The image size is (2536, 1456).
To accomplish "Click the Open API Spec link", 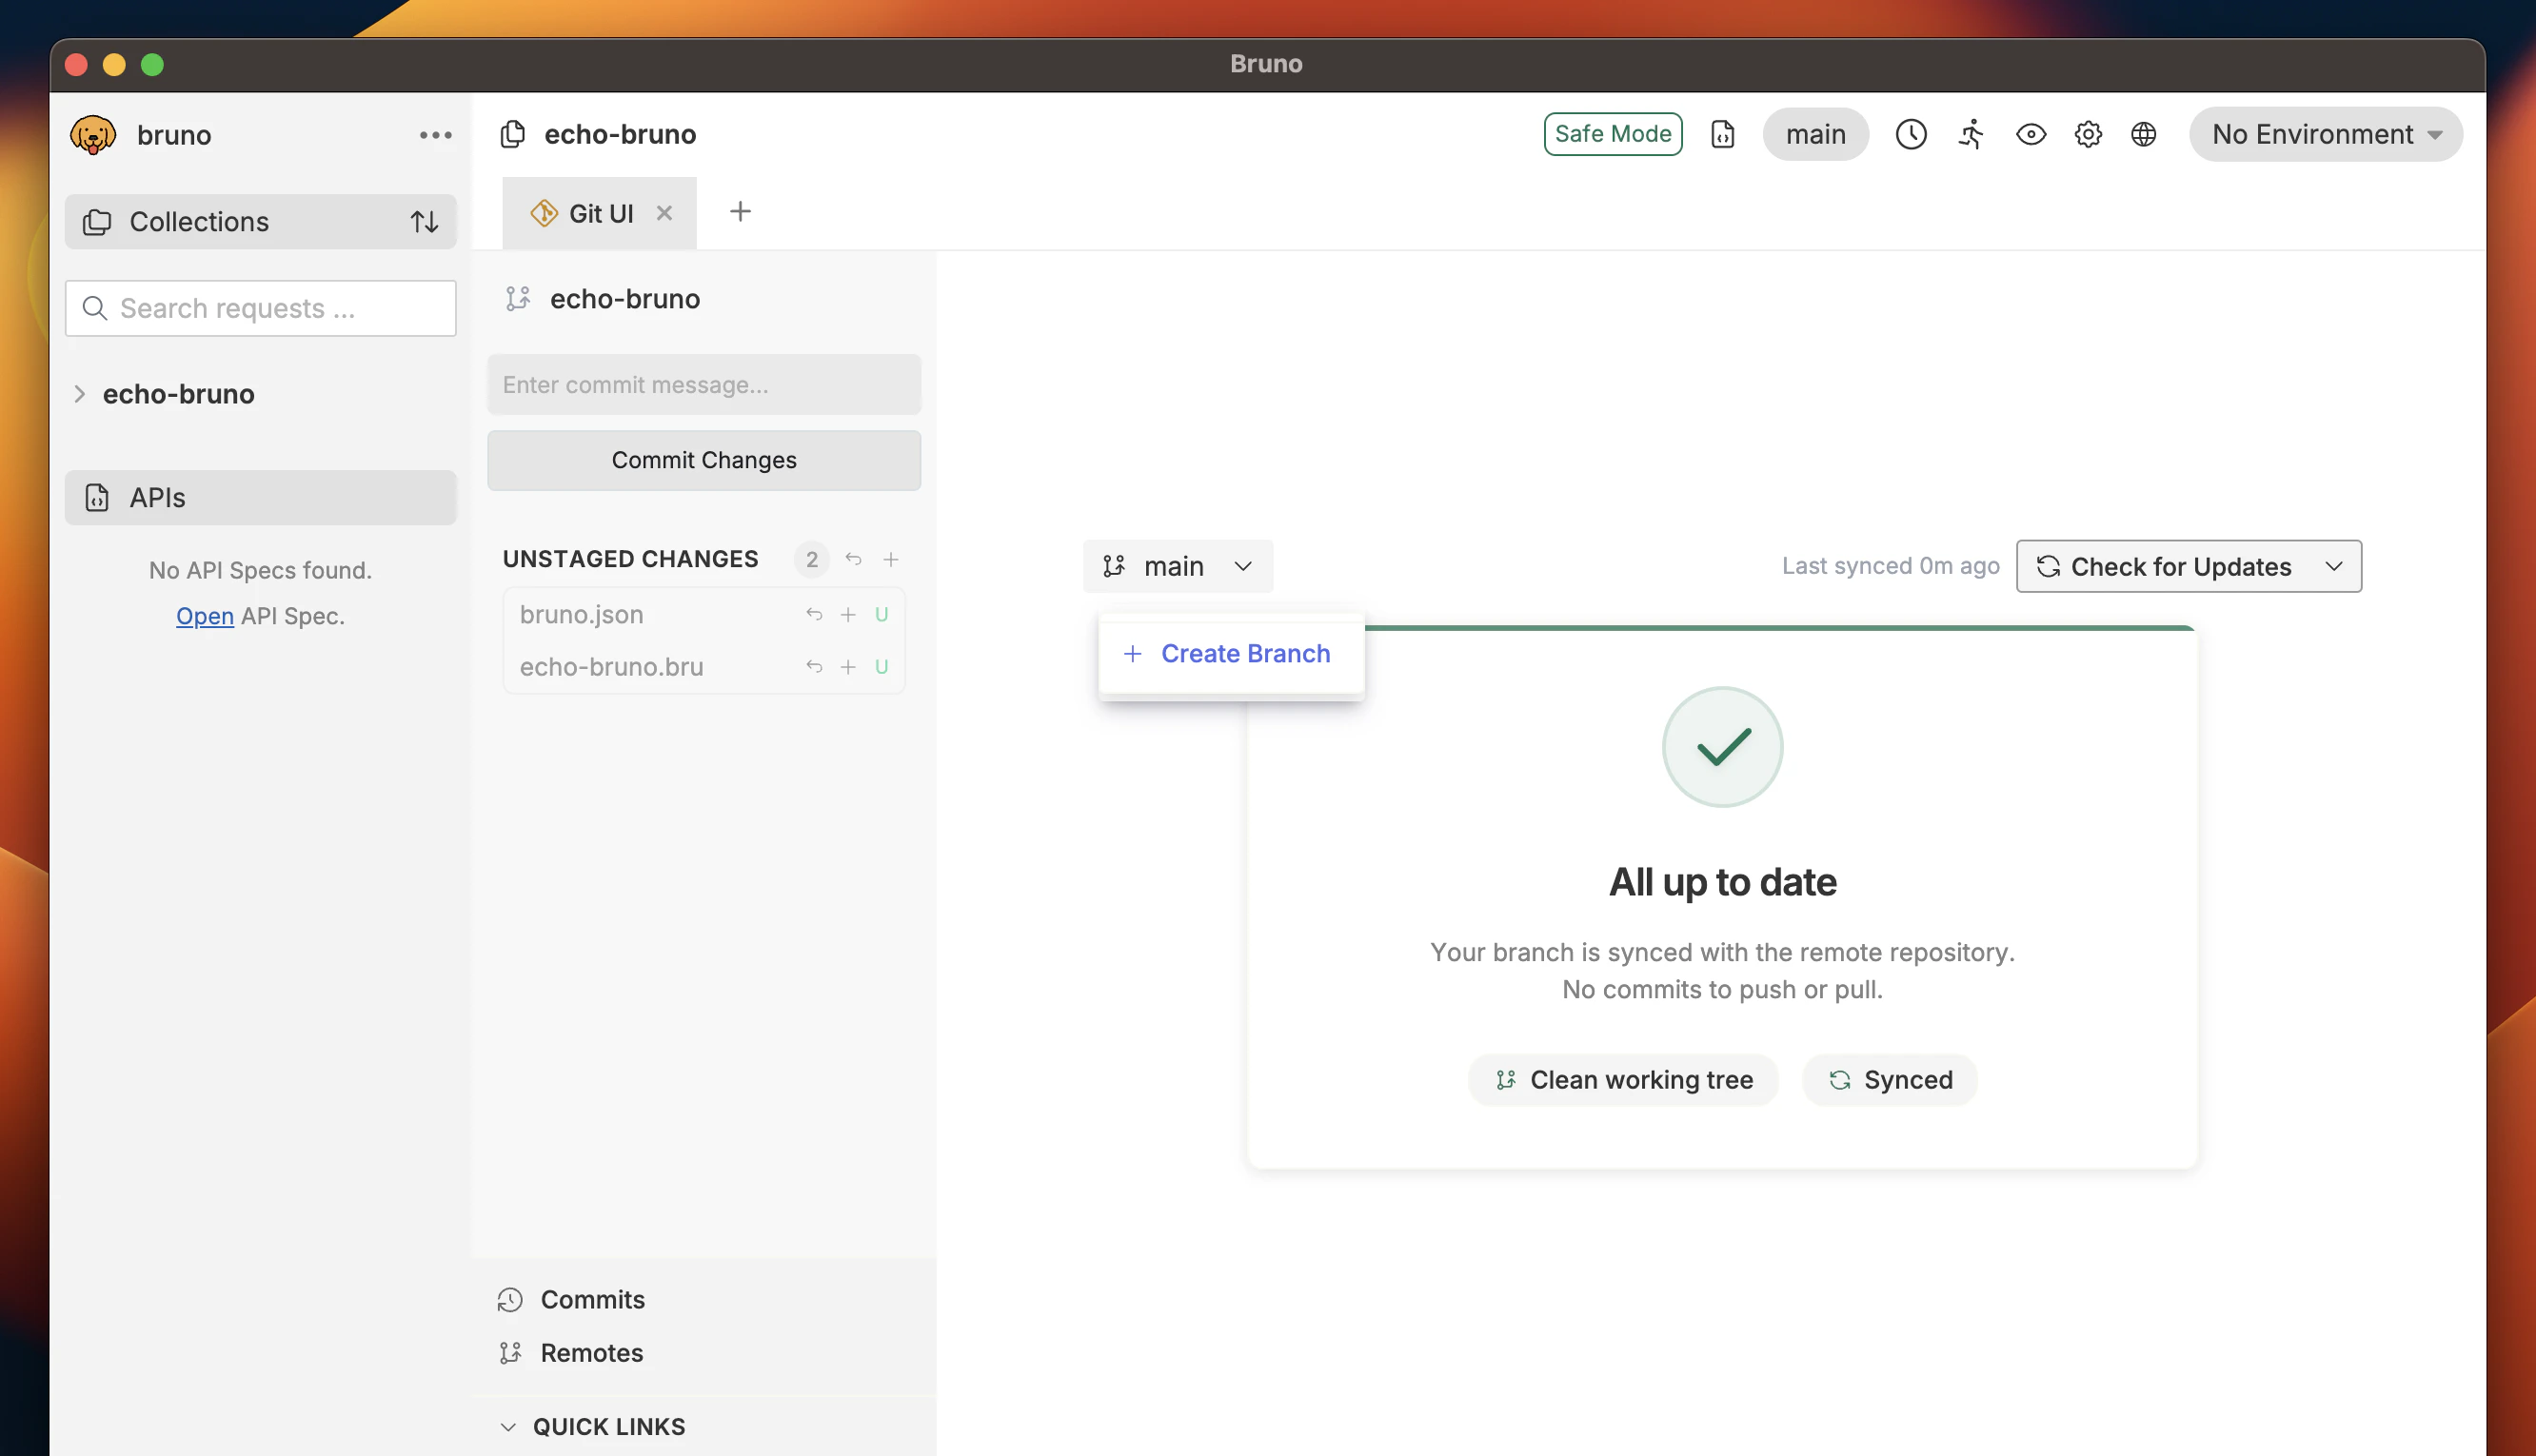I will coord(204,615).
